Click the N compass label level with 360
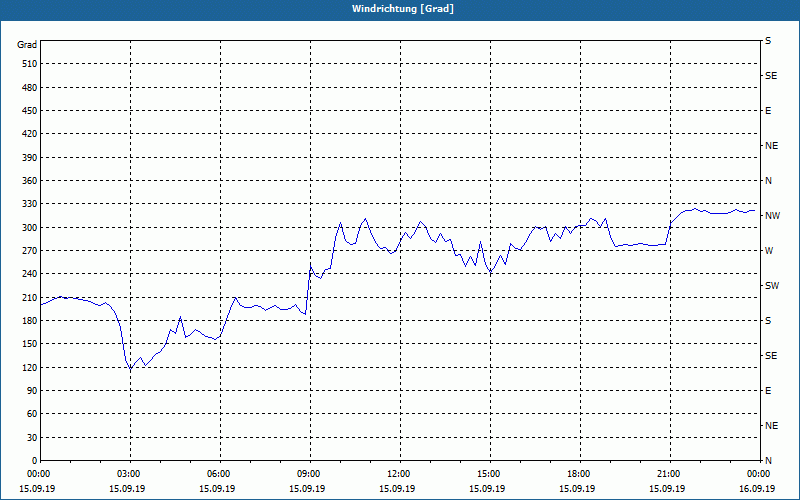The height and width of the screenshot is (500, 800). pos(768,181)
